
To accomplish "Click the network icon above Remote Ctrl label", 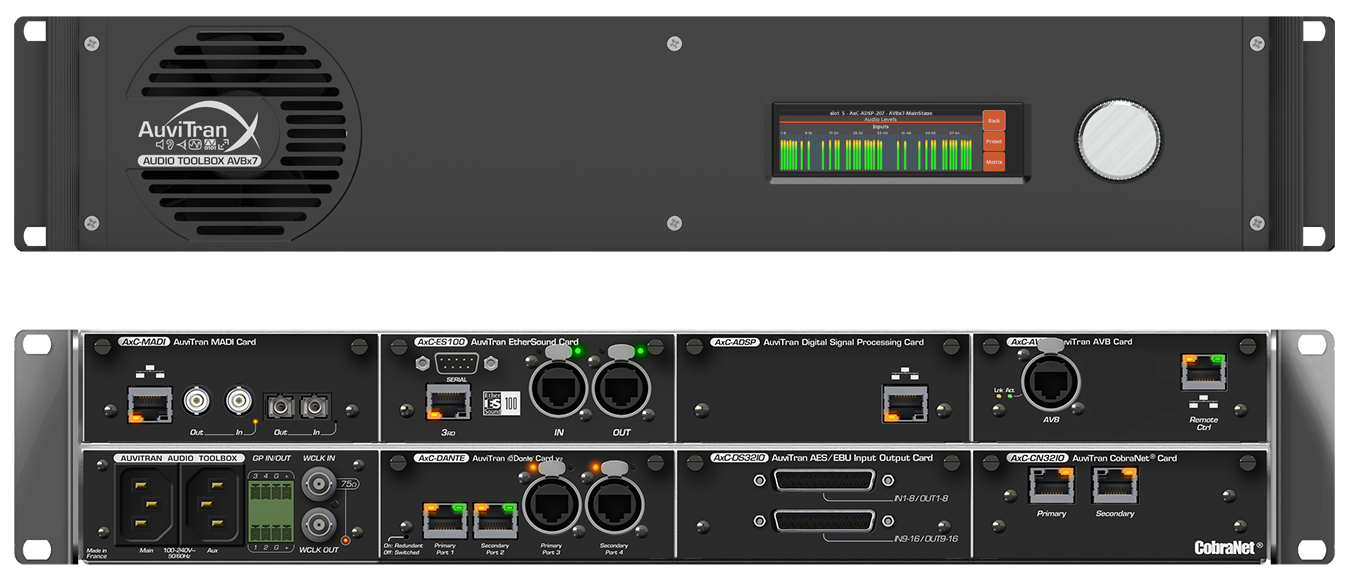I will tap(1203, 401).
